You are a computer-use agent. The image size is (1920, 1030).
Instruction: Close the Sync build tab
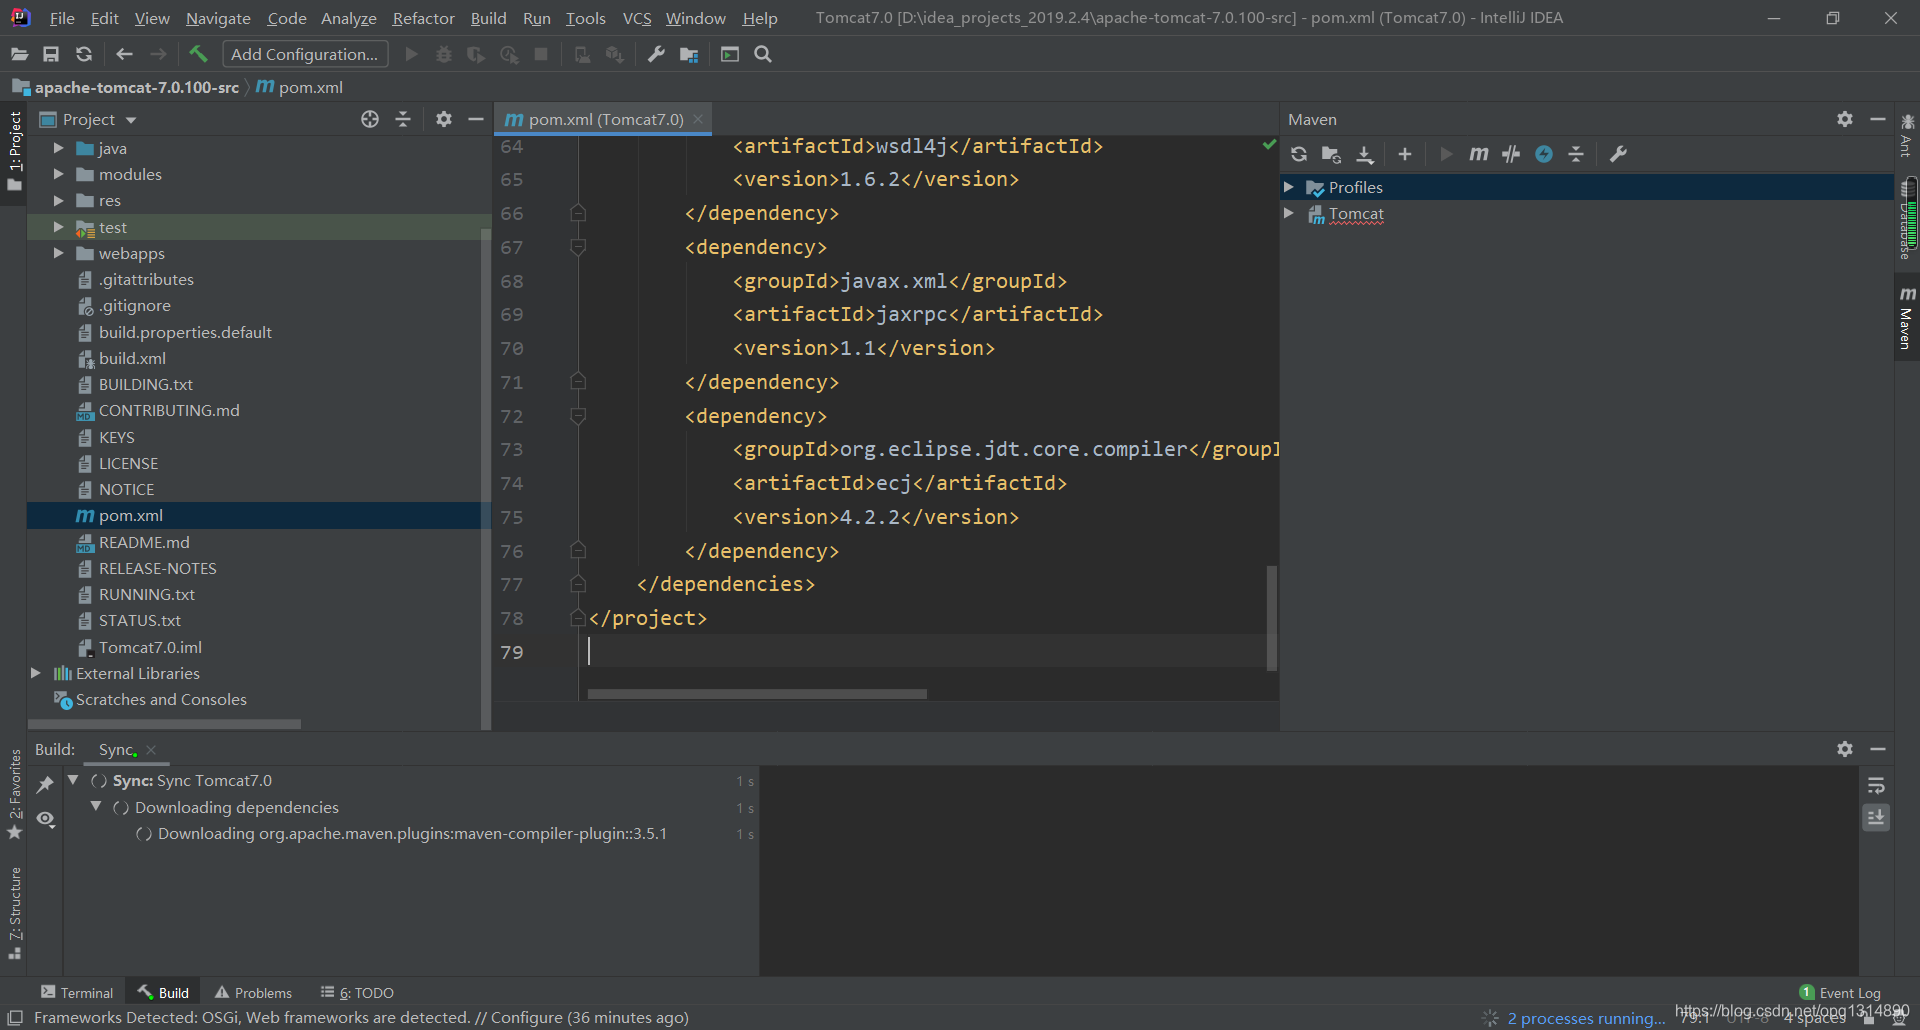(x=151, y=749)
